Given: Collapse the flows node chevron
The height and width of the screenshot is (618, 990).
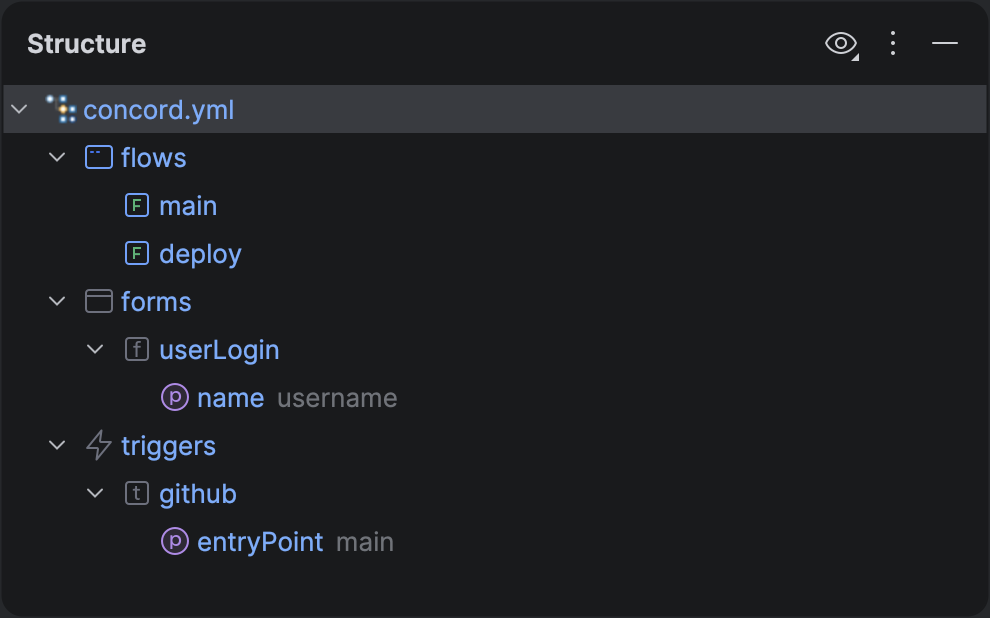Looking at the screenshot, I should [57, 158].
